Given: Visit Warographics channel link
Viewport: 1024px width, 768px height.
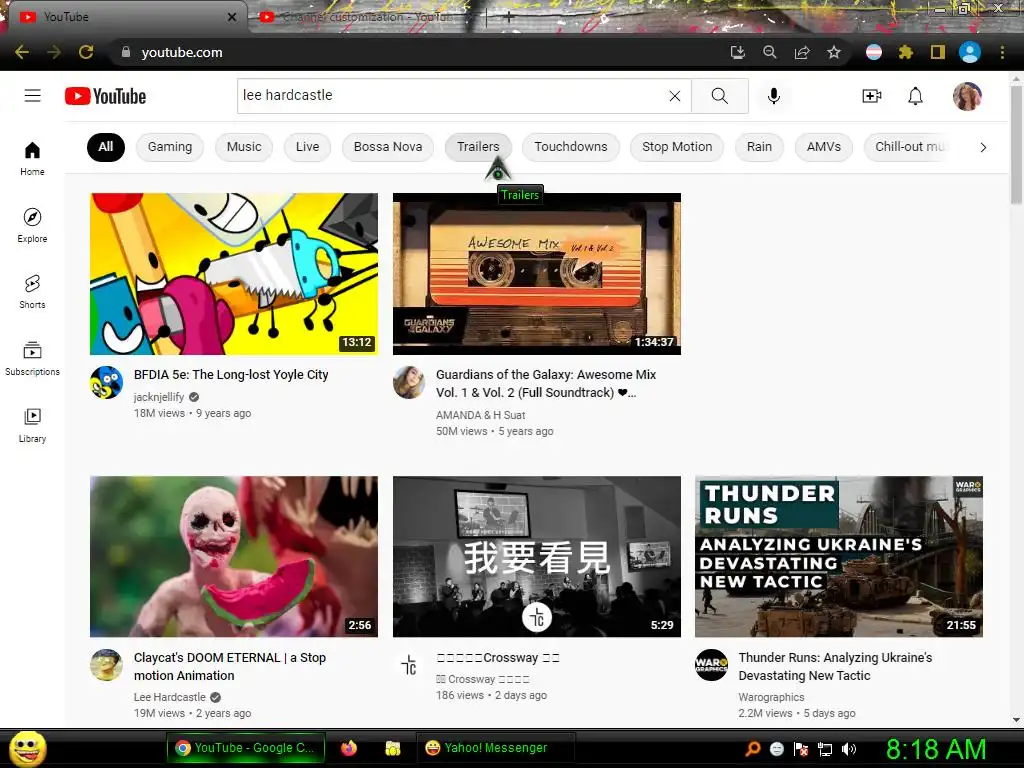Looking at the screenshot, I should pyautogui.click(x=771, y=697).
